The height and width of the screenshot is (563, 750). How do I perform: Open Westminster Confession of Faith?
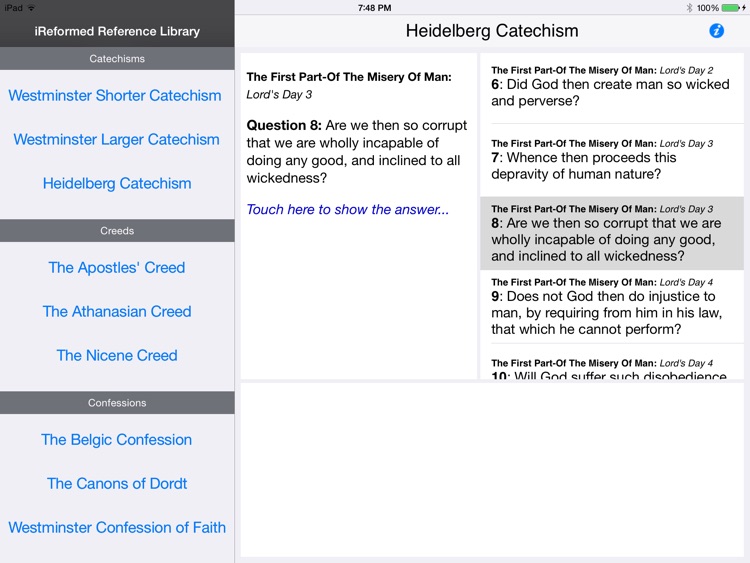pos(117,528)
